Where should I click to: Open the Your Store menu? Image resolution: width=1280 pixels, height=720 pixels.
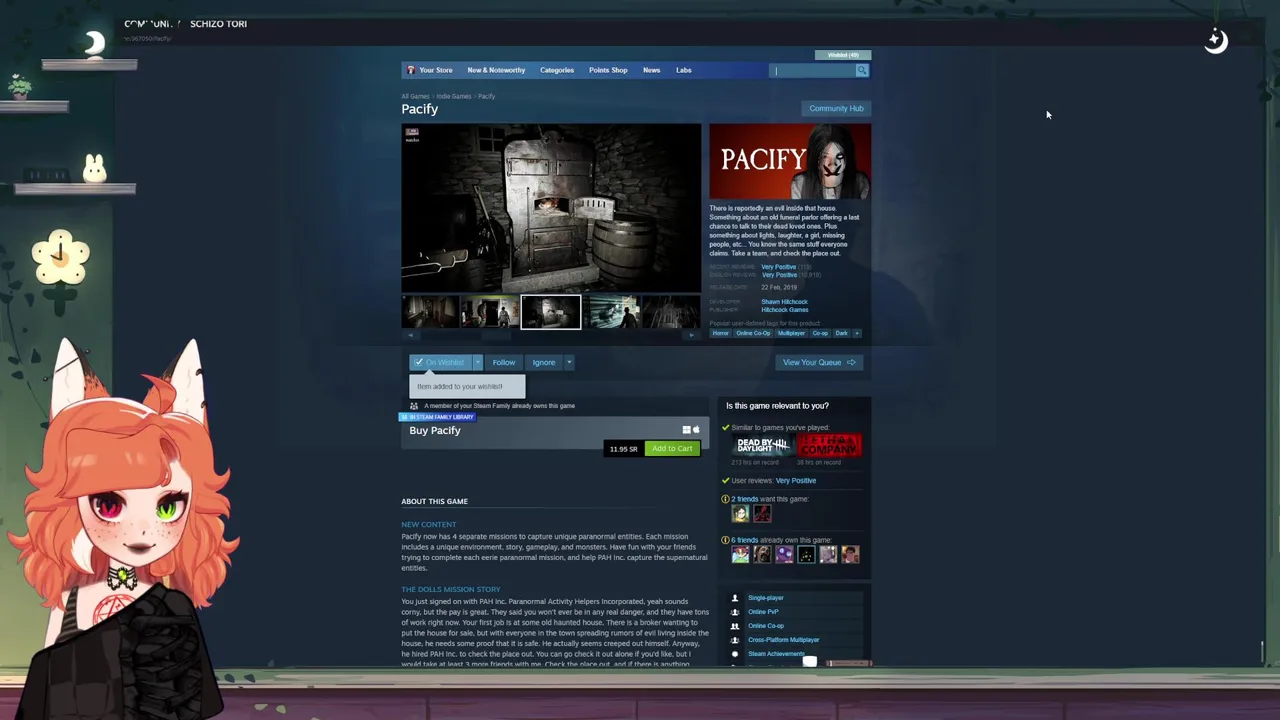coord(436,70)
